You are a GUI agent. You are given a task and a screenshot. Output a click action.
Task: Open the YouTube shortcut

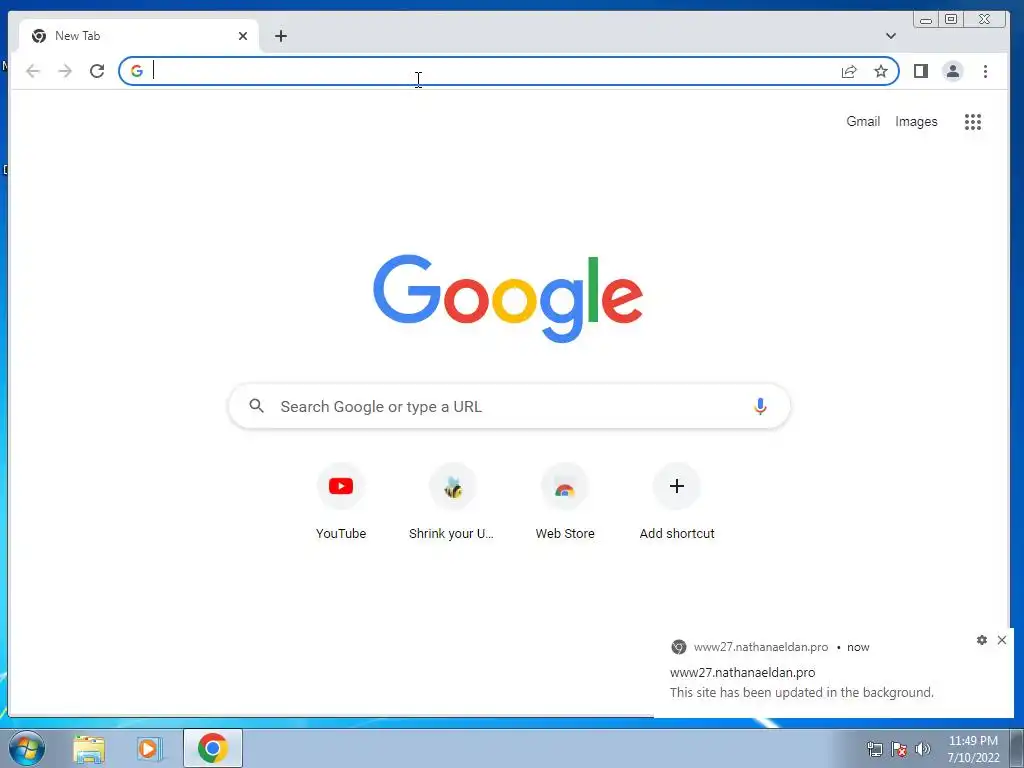[x=341, y=502]
